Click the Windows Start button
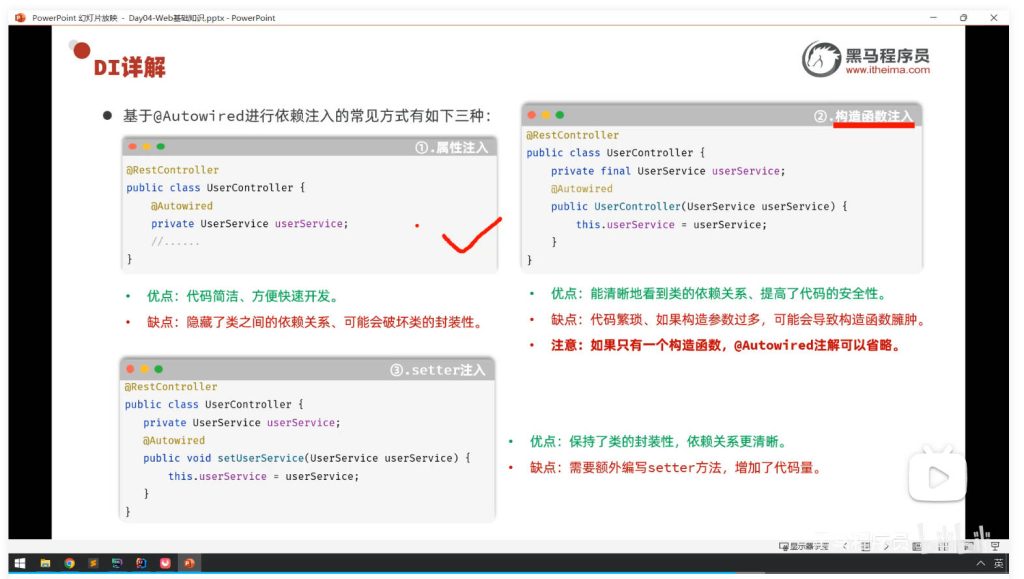The width and height of the screenshot is (1024, 579). 18,563
